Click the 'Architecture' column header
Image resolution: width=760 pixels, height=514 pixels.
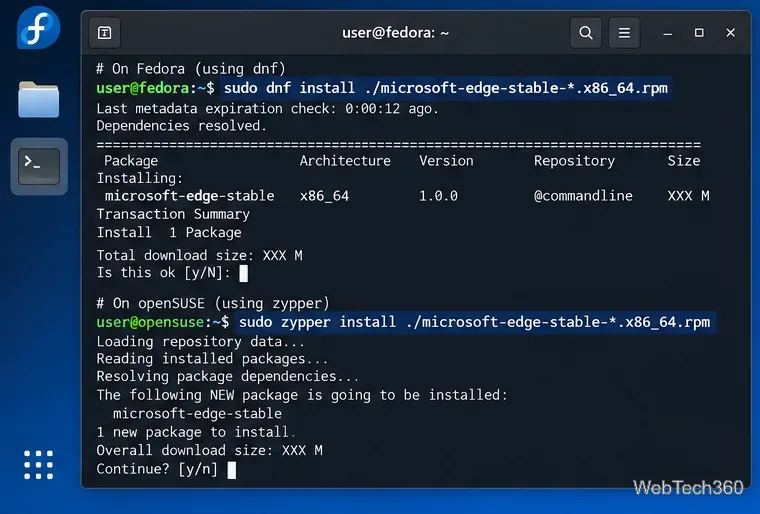[345, 161]
